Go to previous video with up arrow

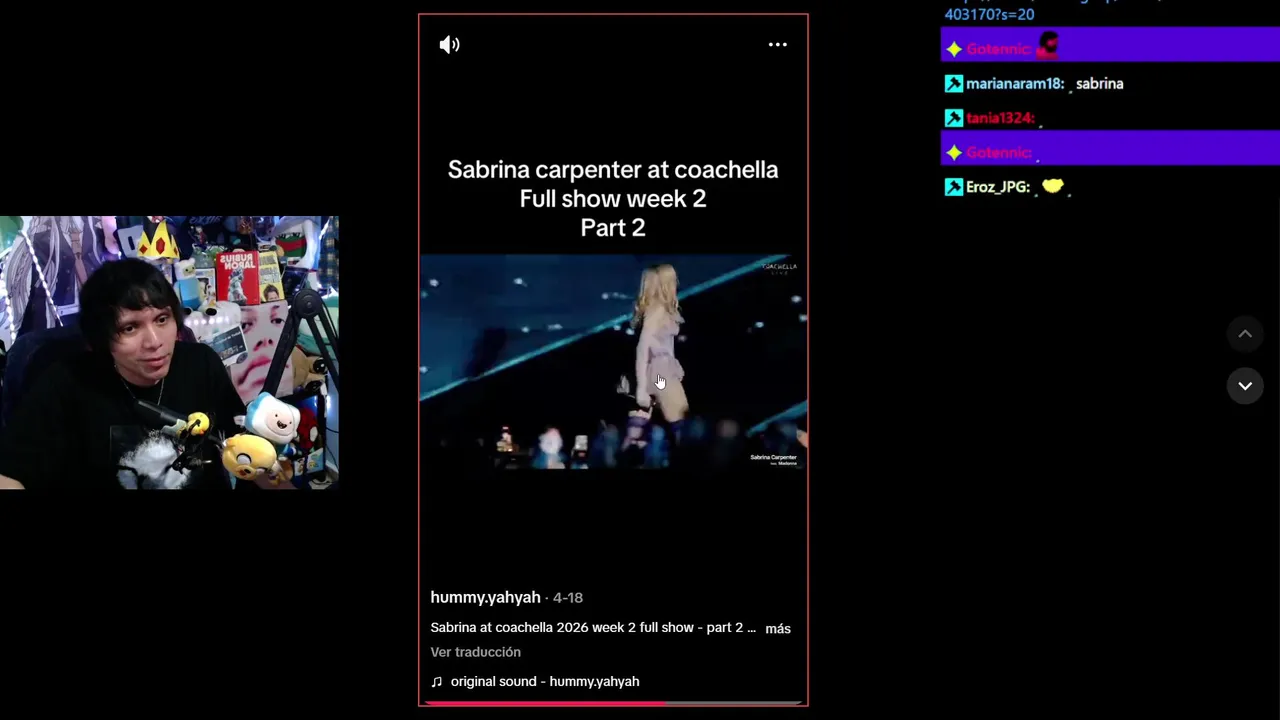tap(1245, 334)
